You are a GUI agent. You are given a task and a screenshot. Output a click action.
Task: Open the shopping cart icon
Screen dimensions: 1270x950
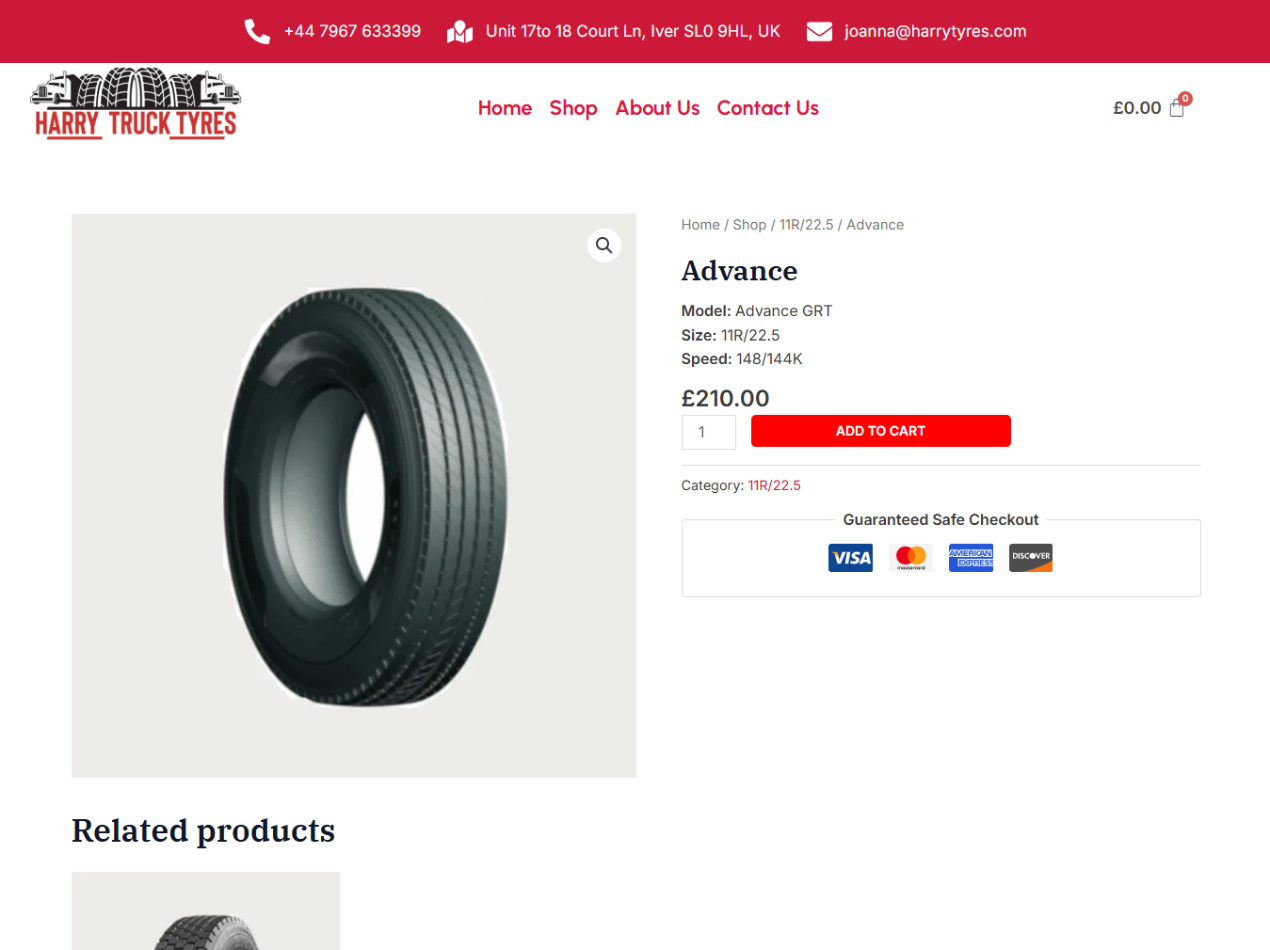tap(1176, 108)
